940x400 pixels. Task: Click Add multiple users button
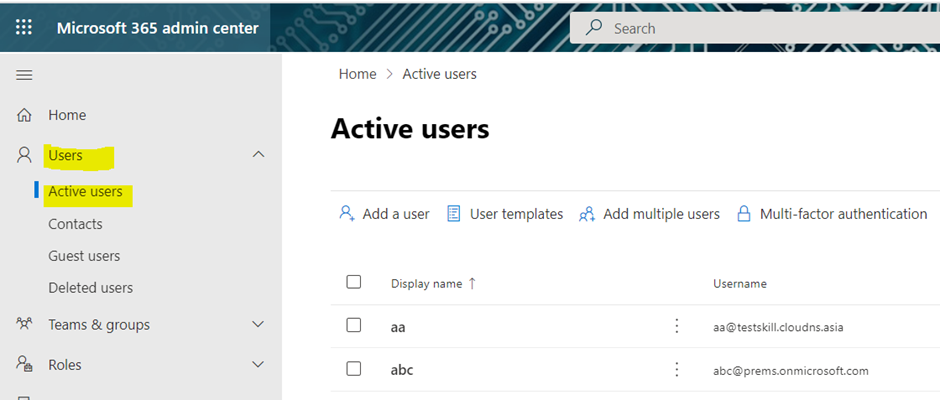649,214
